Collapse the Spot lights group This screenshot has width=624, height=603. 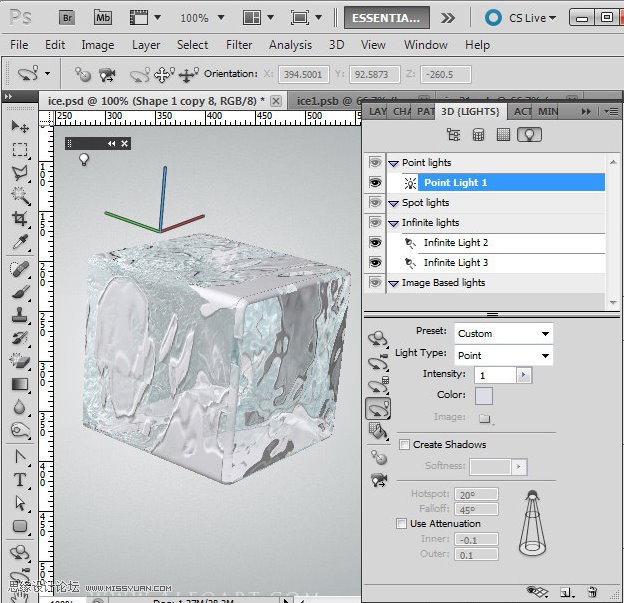[x=394, y=203]
